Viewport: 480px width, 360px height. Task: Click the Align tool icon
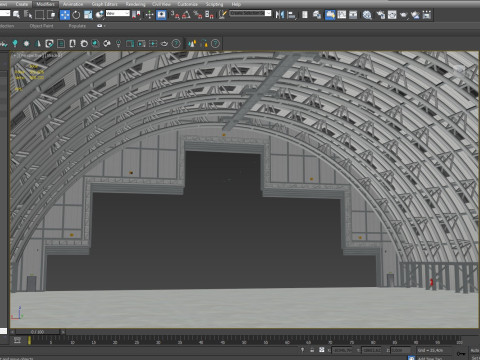tap(292, 14)
